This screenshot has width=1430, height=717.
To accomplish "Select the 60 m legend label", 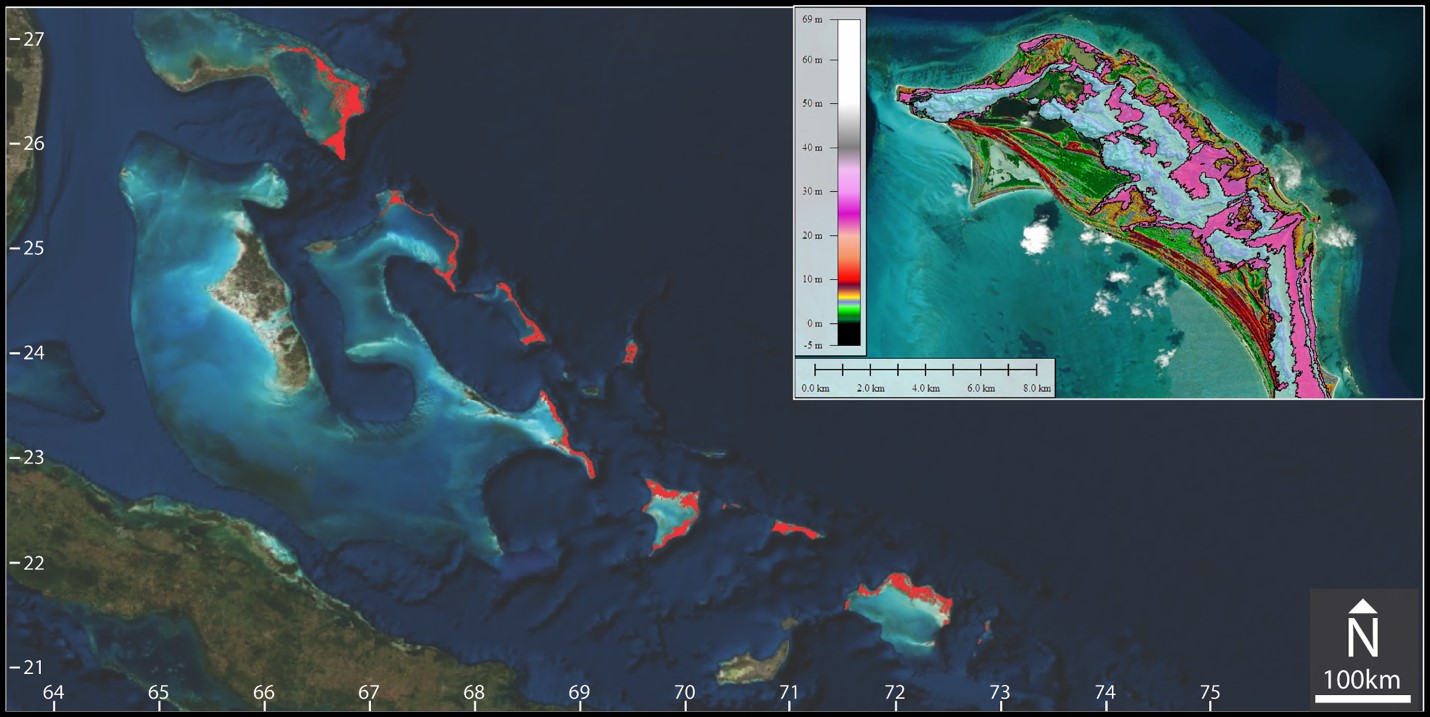I will click(812, 59).
